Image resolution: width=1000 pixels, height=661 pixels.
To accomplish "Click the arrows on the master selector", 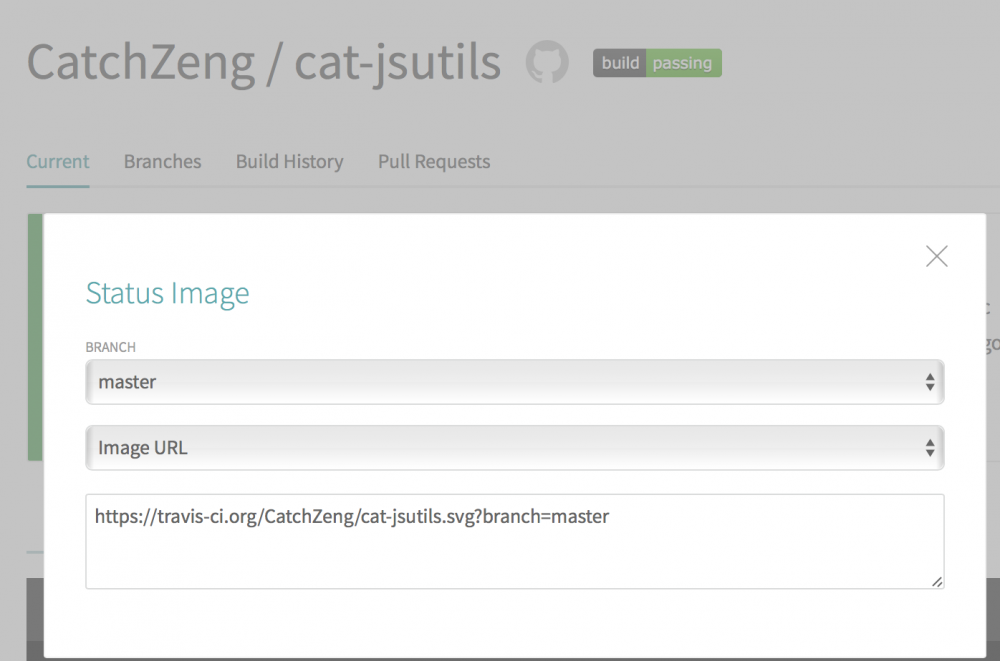I will click(929, 382).
